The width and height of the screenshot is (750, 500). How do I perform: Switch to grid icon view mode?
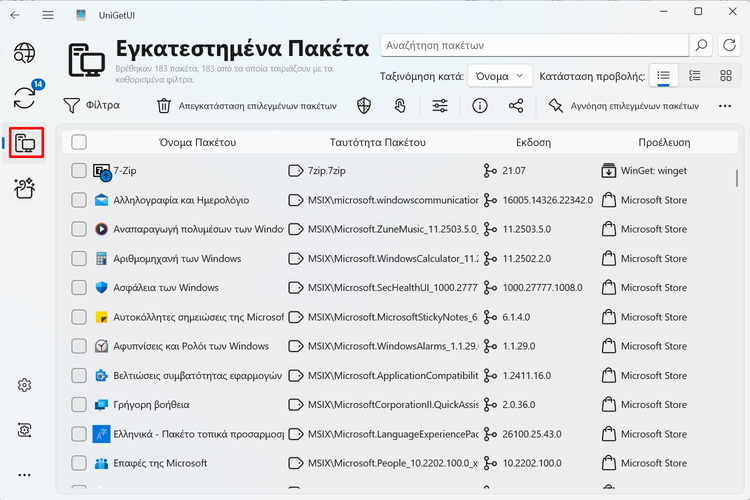[726, 76]
